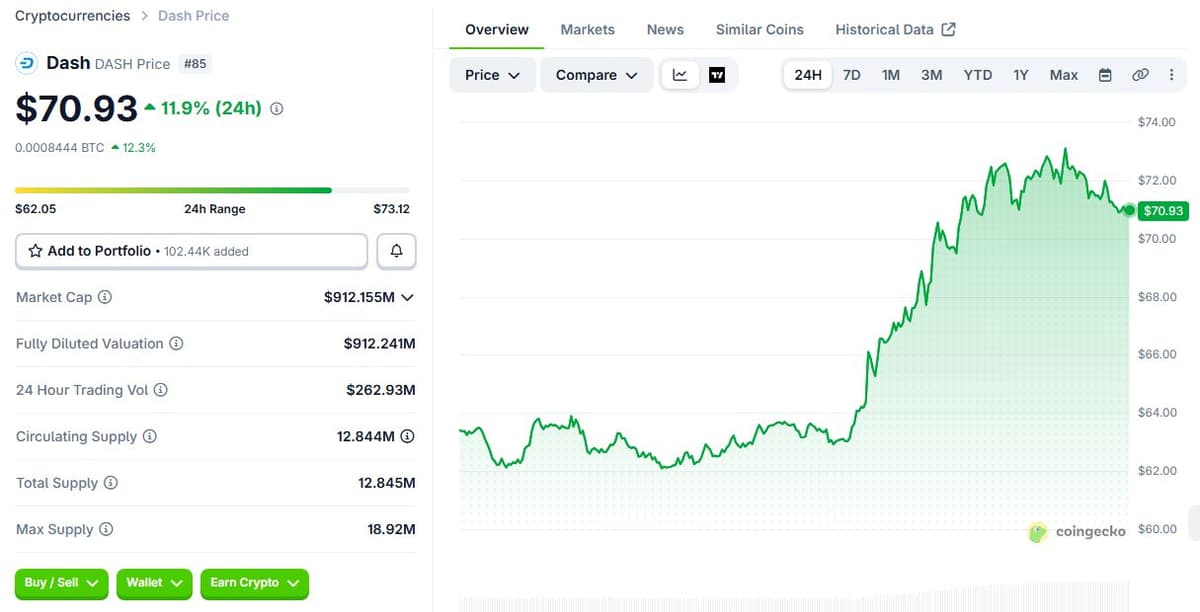This screenshot has width=1200, height=612.
Task: Show Fully Diluted Valuation info tooltip
Action: pyautogui.click(x=176, y=343)
